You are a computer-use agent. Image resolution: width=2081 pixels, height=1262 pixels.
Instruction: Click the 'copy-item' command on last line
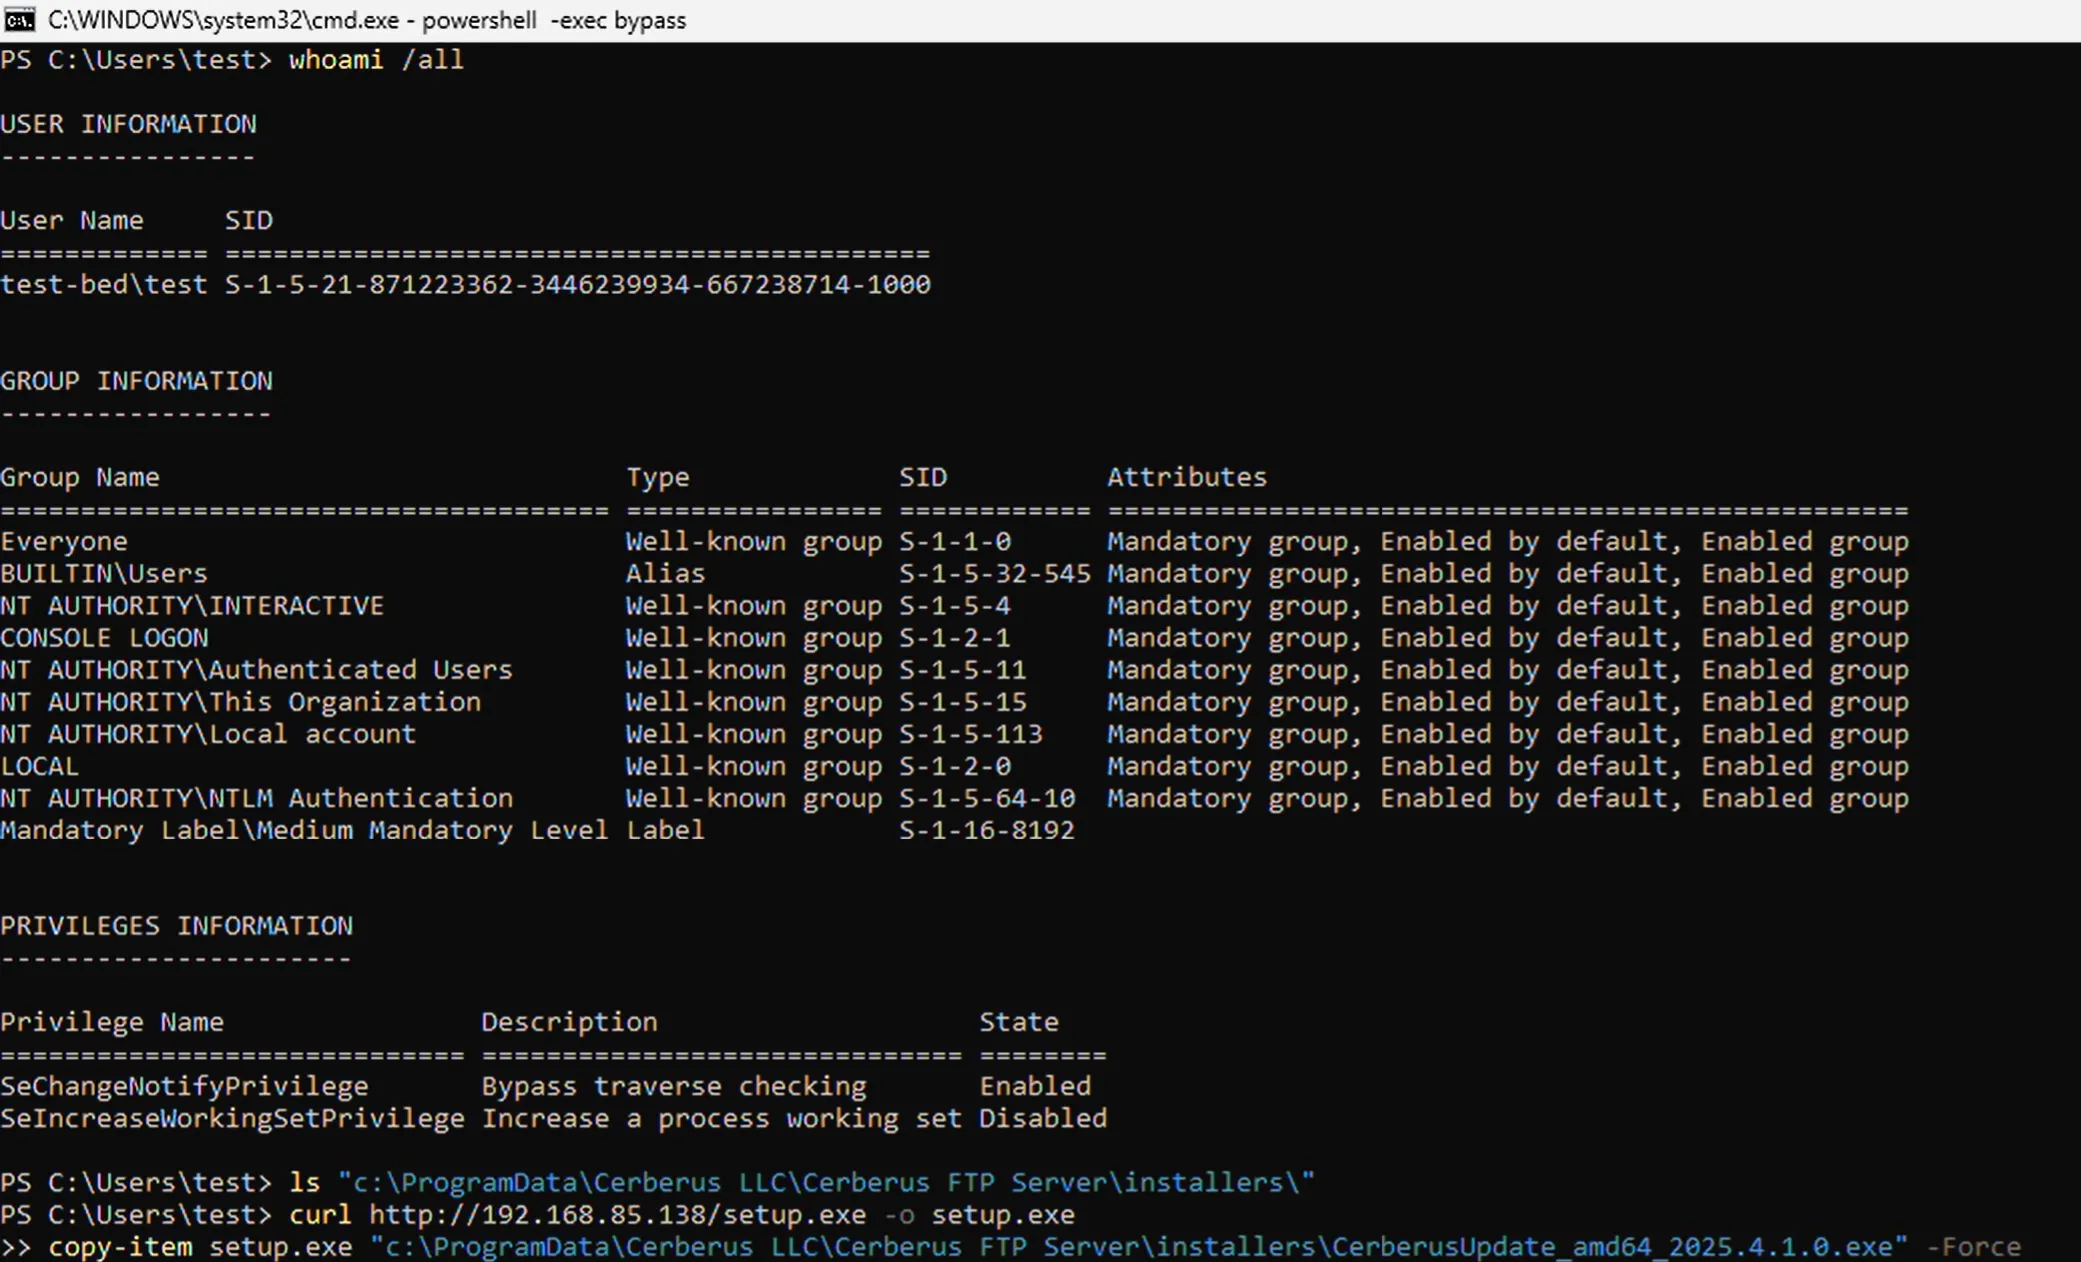120,1247
